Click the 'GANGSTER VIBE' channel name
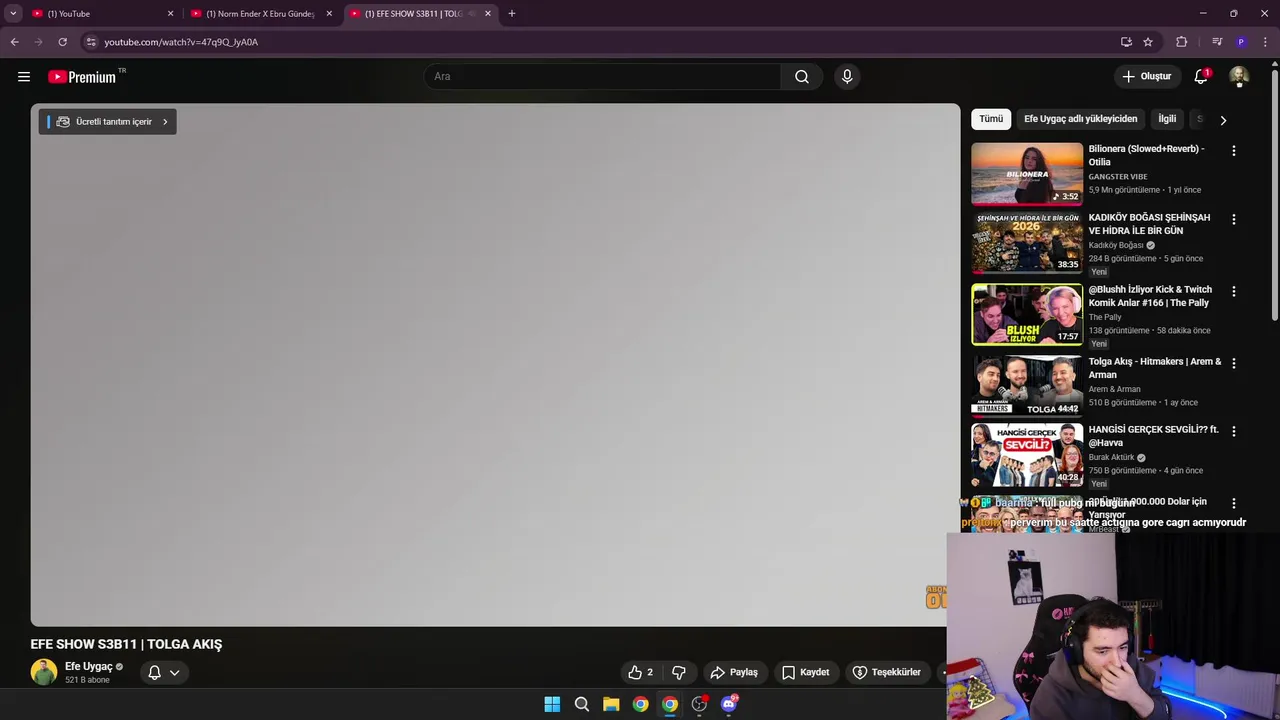 (1118, 177)
